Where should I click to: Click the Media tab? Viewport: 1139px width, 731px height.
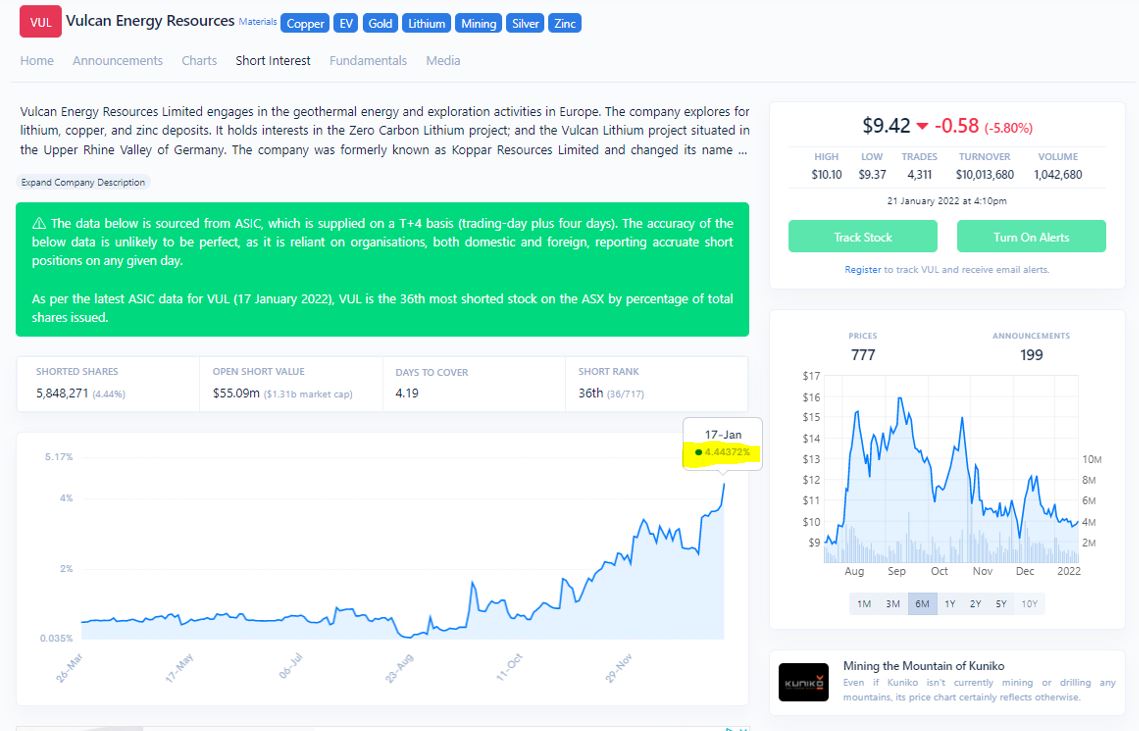(443, 61)
